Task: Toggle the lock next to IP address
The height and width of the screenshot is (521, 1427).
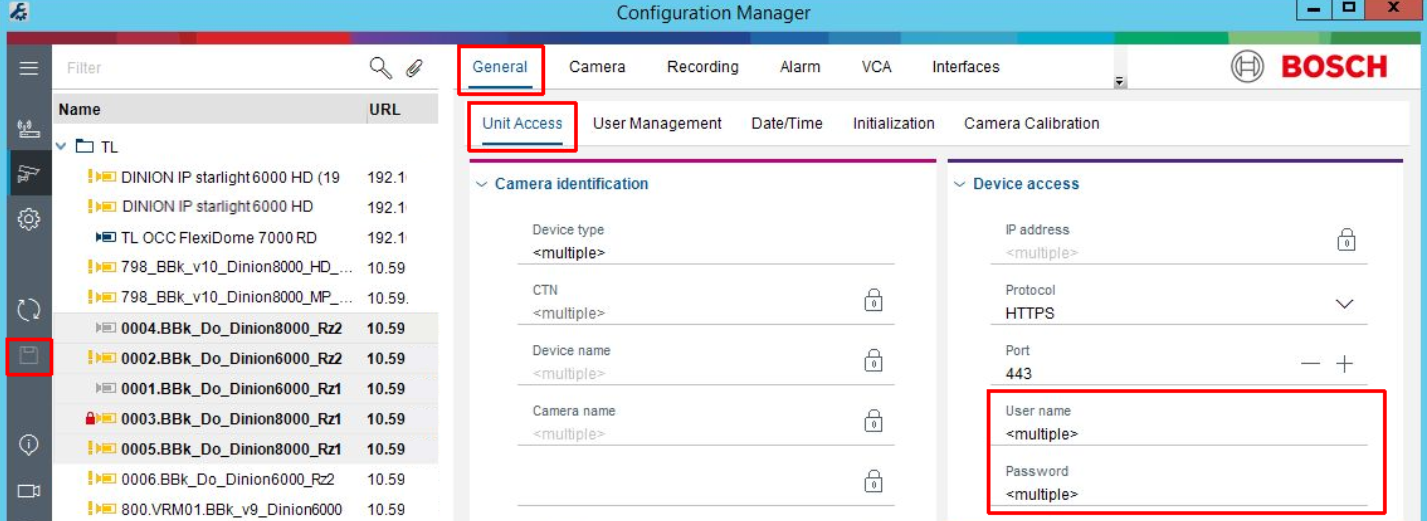Action: click(1346, 240)
